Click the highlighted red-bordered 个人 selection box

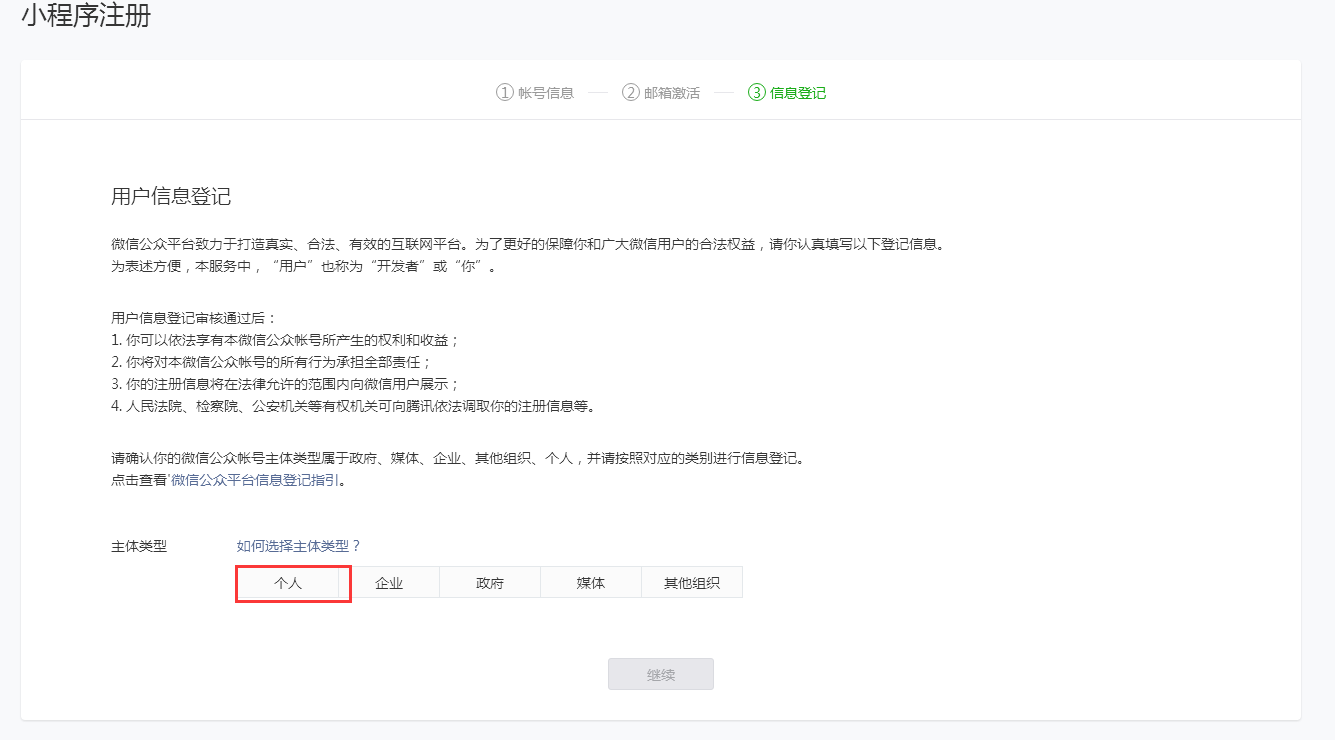(292, 582)
